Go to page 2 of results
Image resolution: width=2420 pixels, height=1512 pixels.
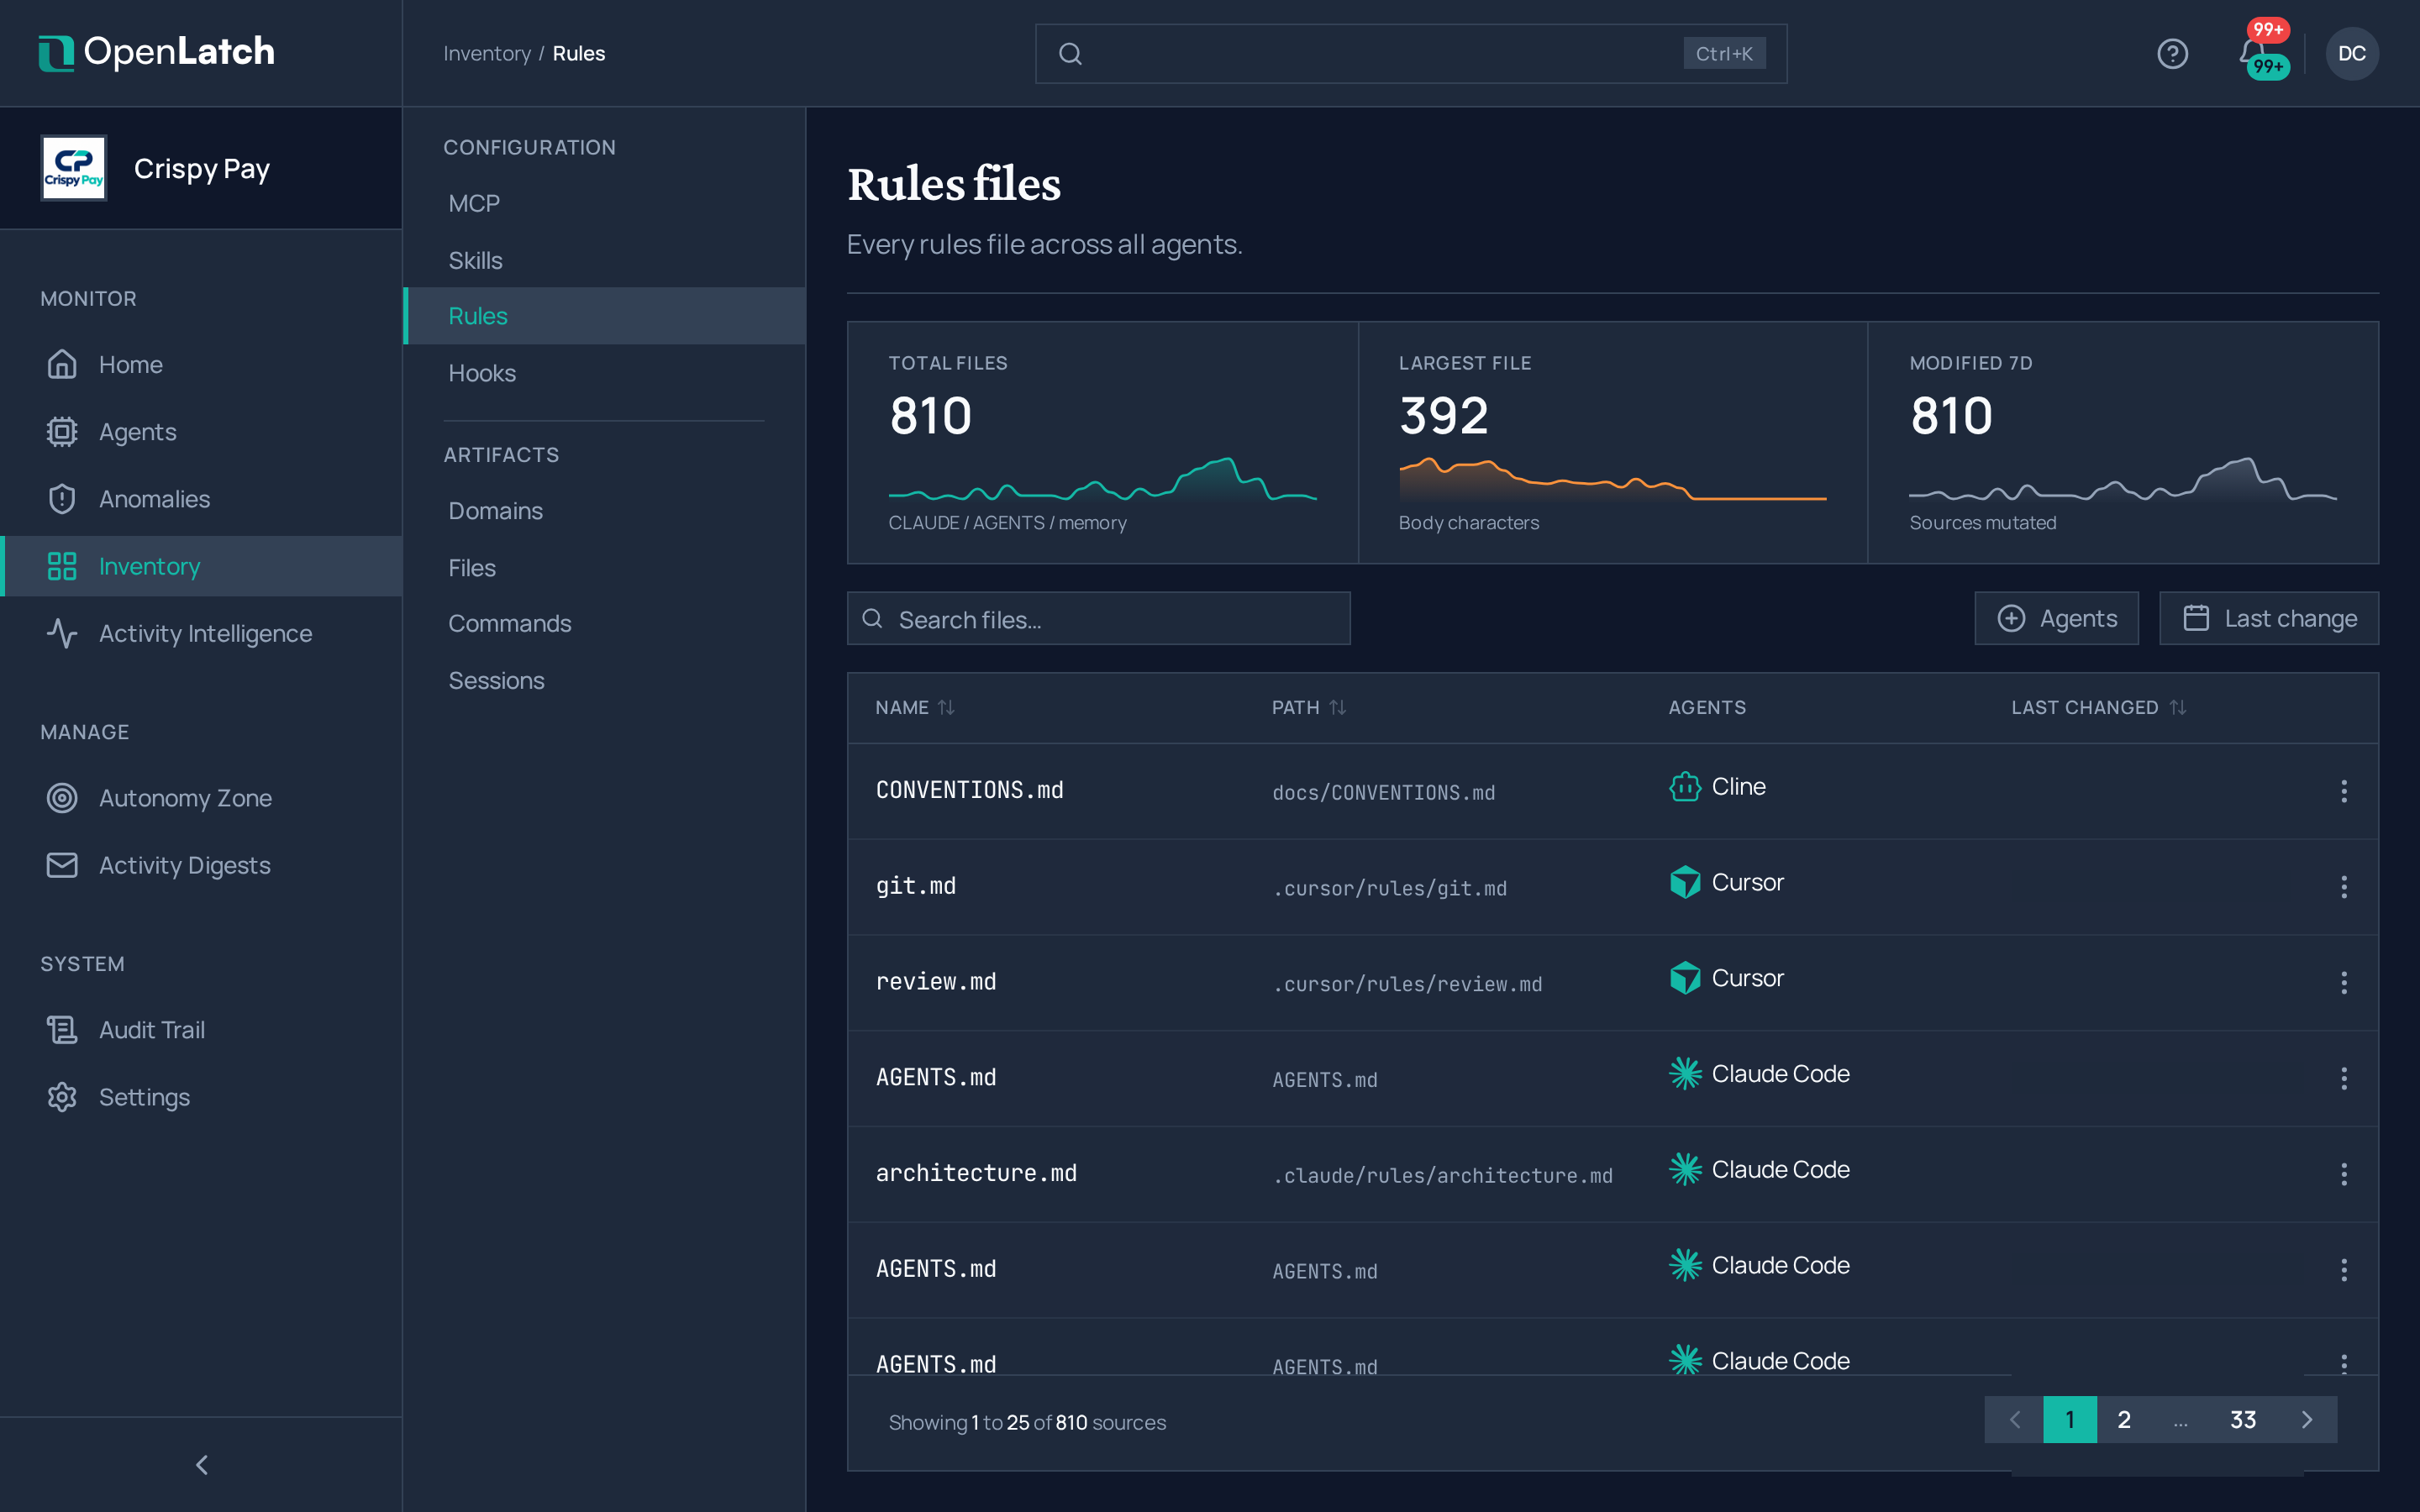point(2124,1420)
